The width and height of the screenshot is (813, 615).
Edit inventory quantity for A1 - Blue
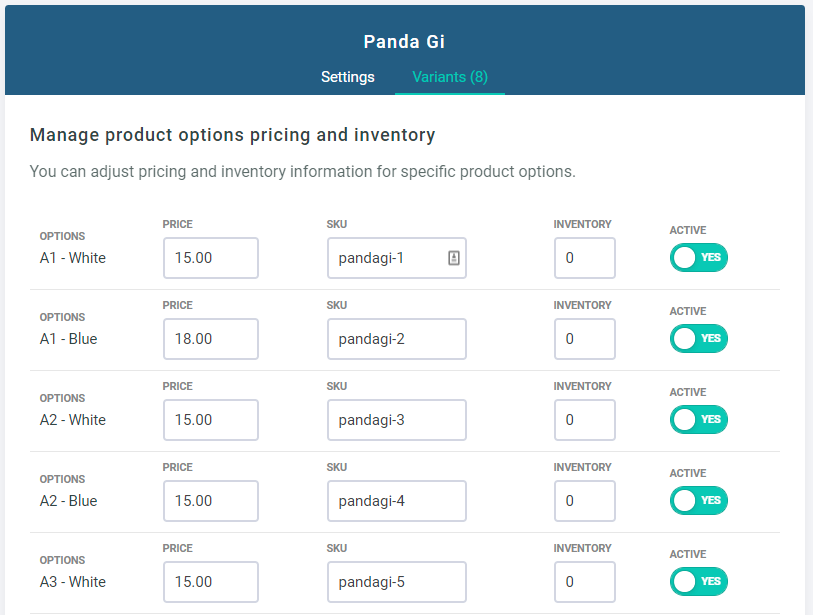(x=584, y=339)
